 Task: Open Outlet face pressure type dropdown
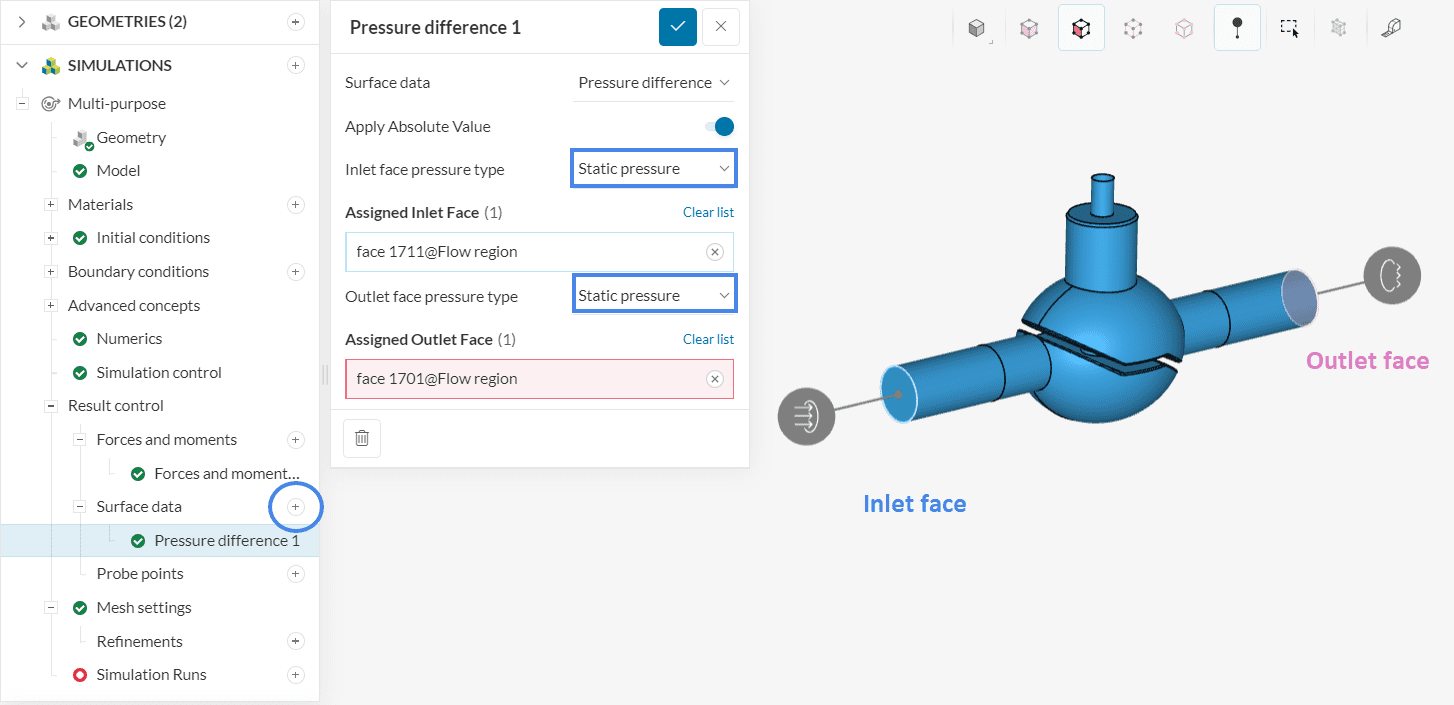click(x=654, y=296)
